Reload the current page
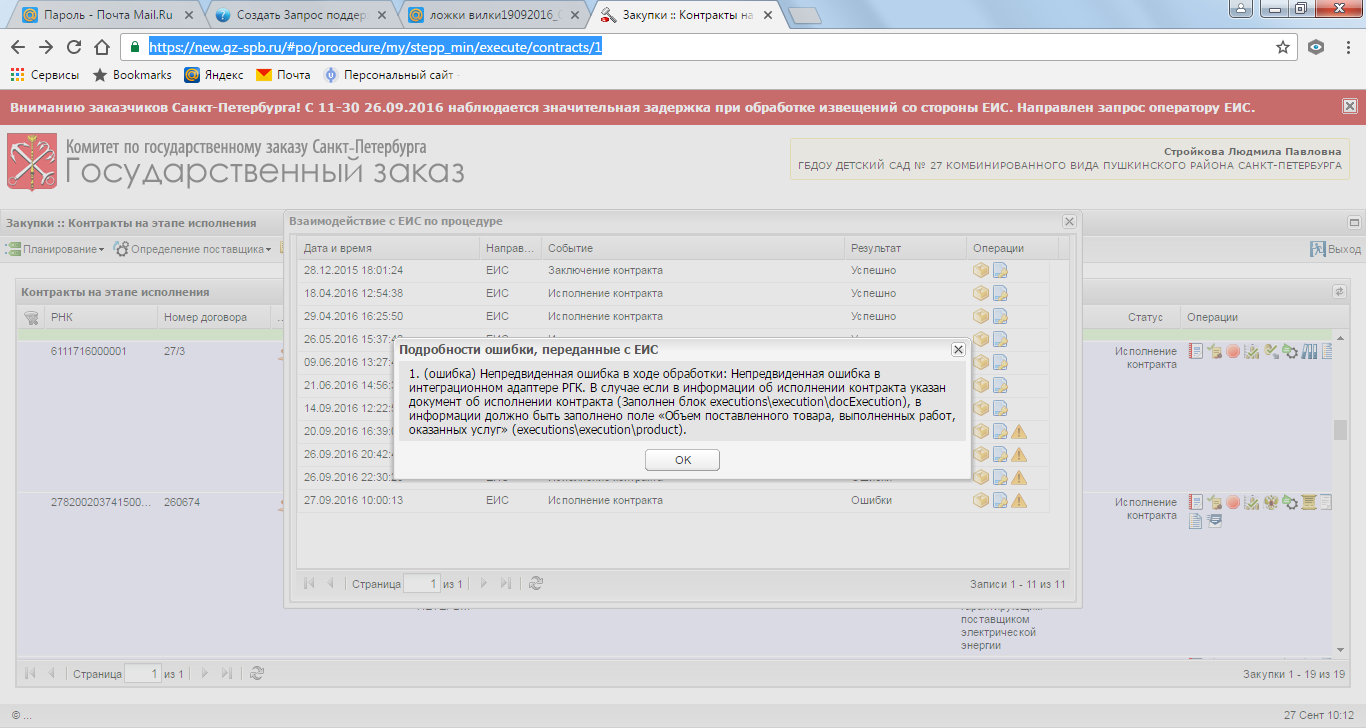Screen dimensions: 1366x728 [x=74, y=47]
